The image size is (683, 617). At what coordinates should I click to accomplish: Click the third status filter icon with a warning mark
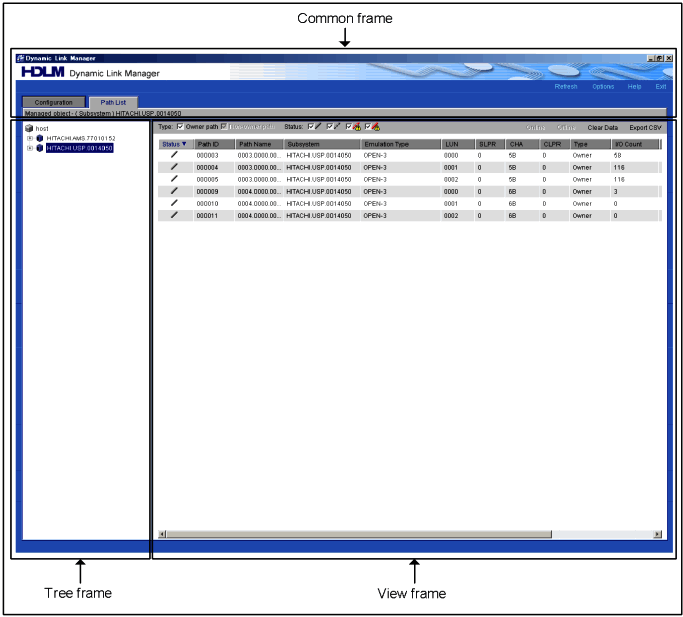356,127
